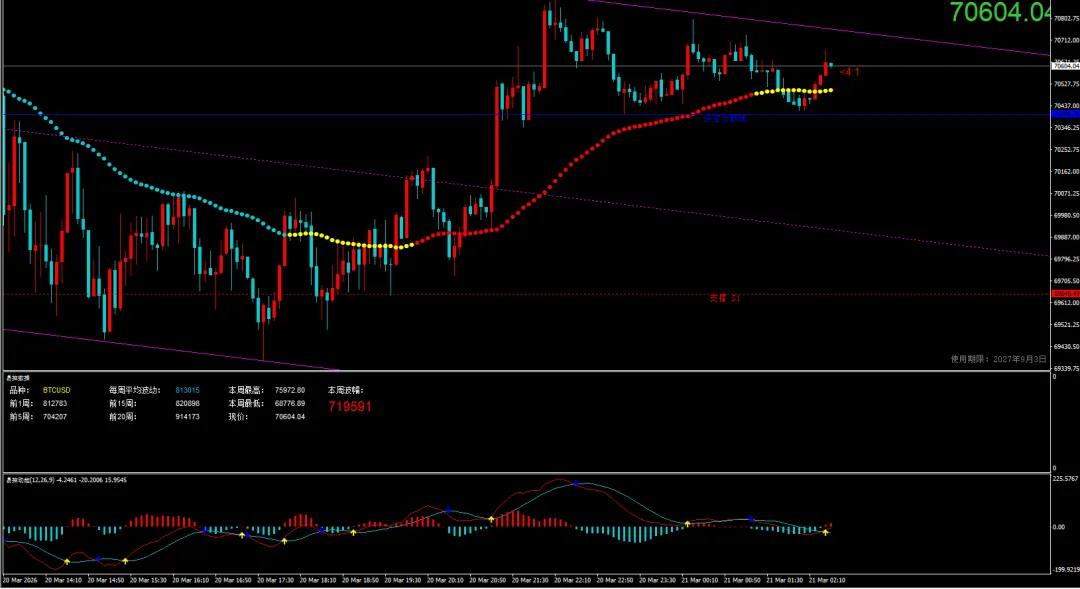Click the 69521.25 price axis label
The height and width of the screenshot is (589, 1080).
[1066, 325]
